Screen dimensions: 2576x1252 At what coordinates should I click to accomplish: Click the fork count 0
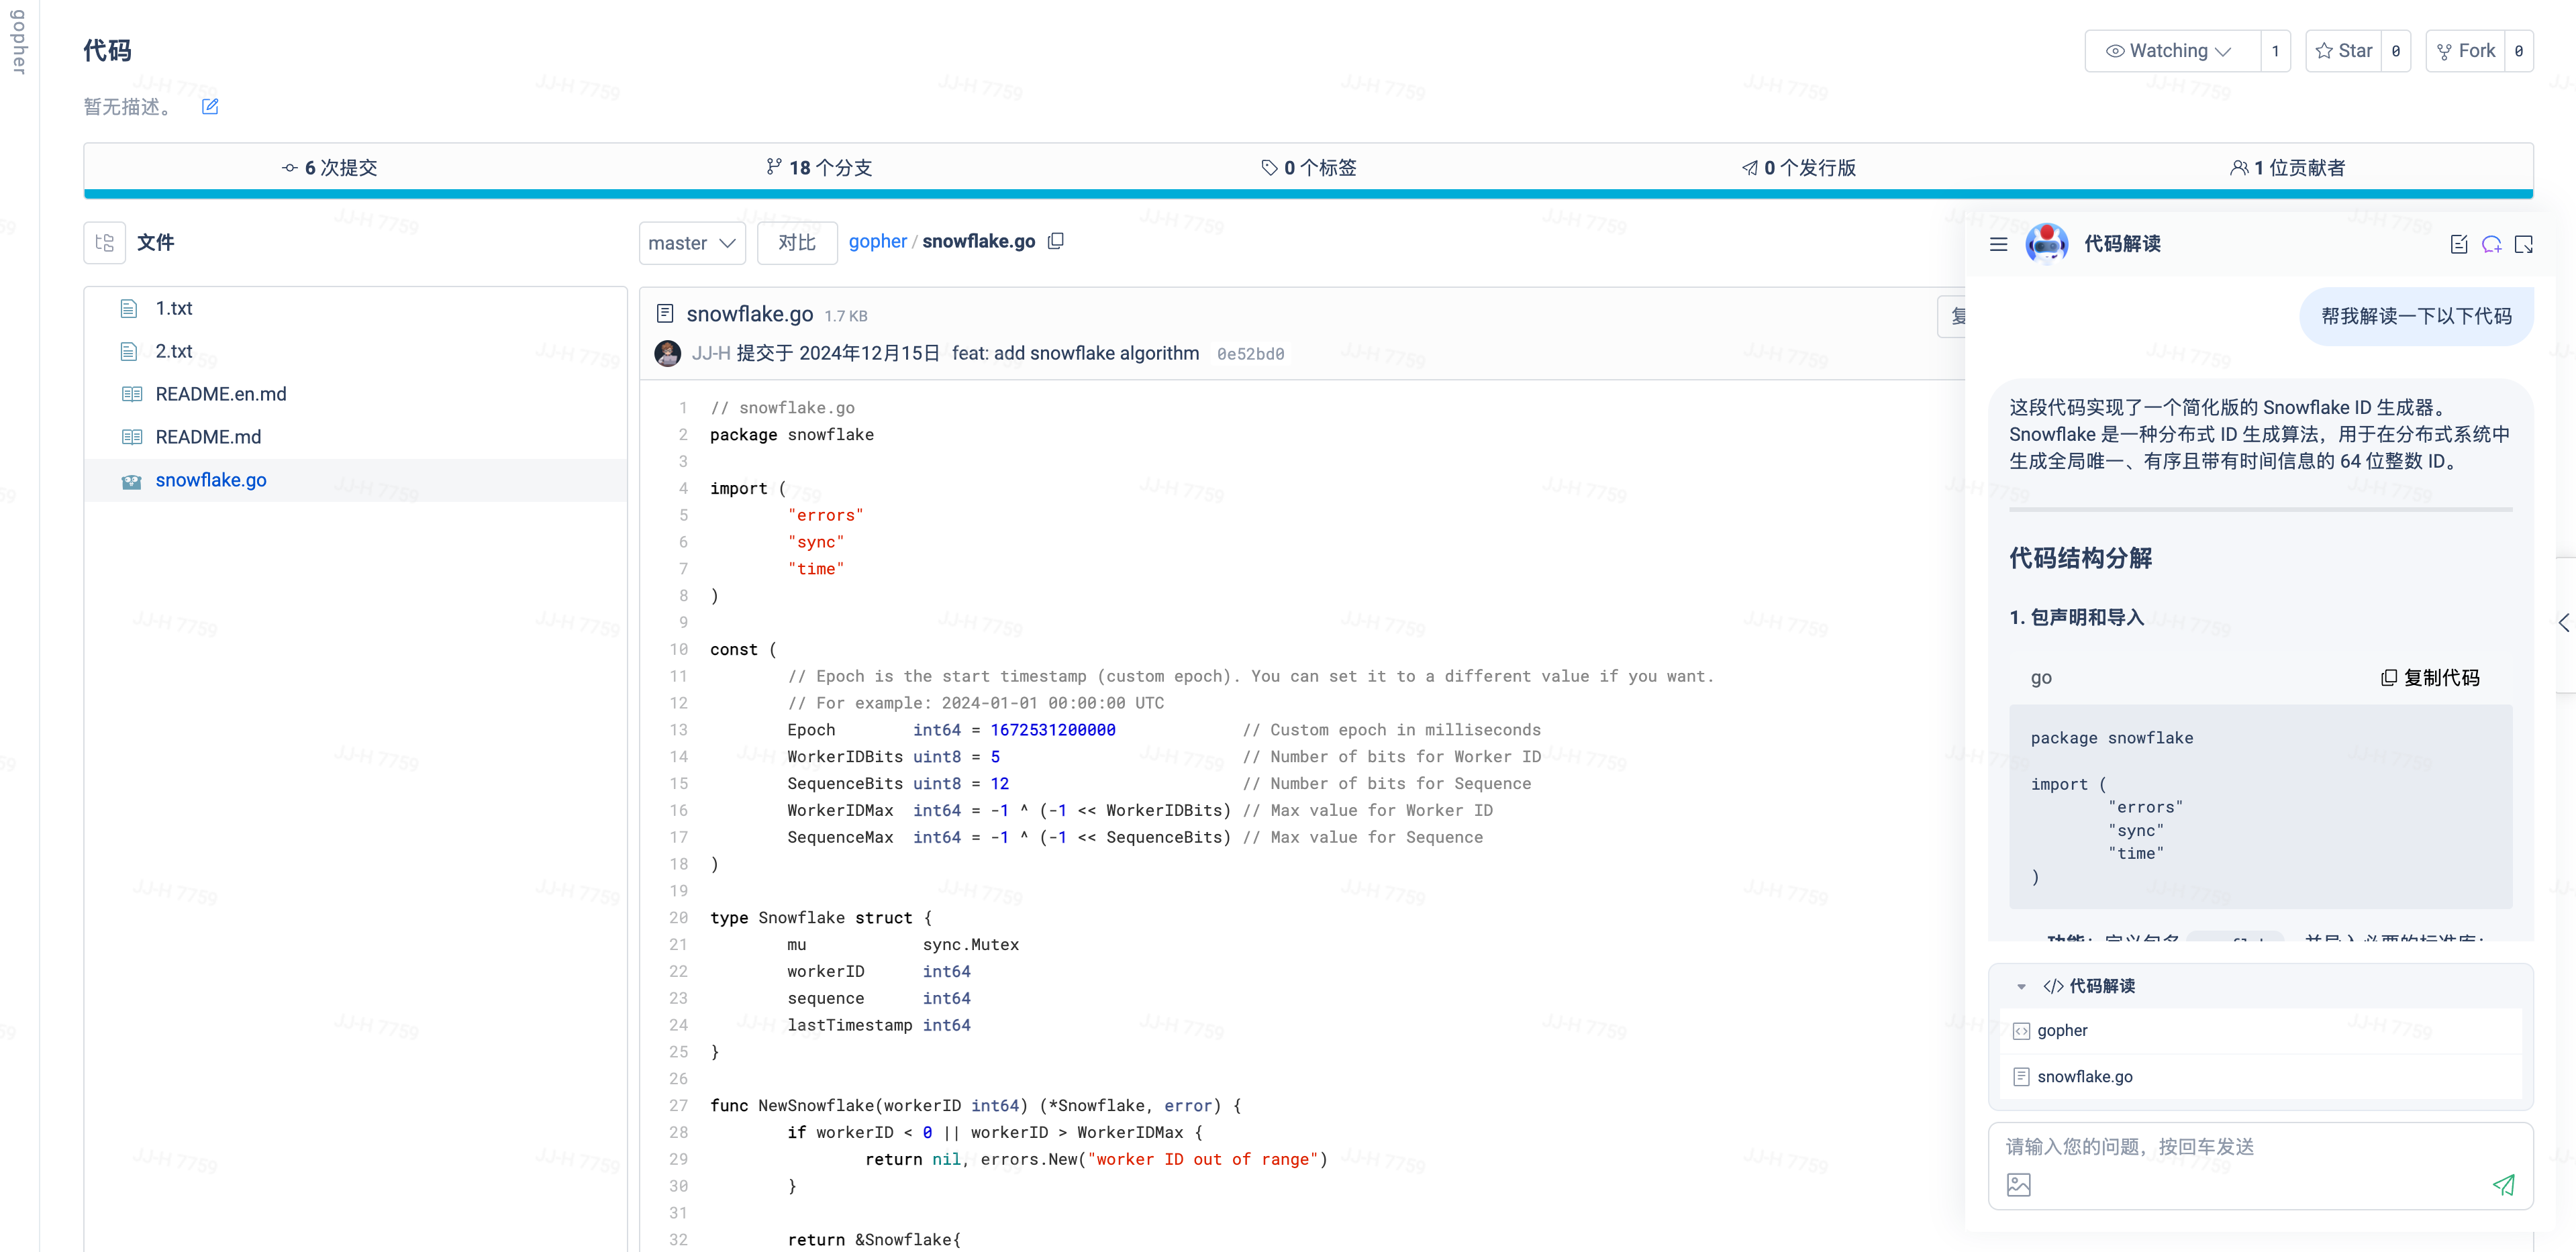click(x=2519, y=51)
